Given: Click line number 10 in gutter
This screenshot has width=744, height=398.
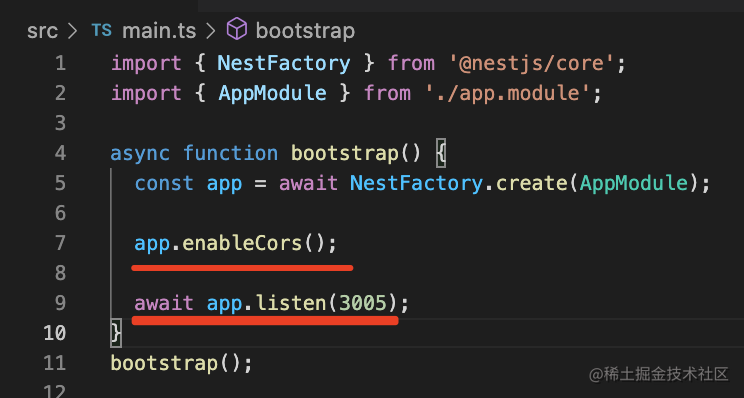Looking at the screenshot, I should point(55,333).
